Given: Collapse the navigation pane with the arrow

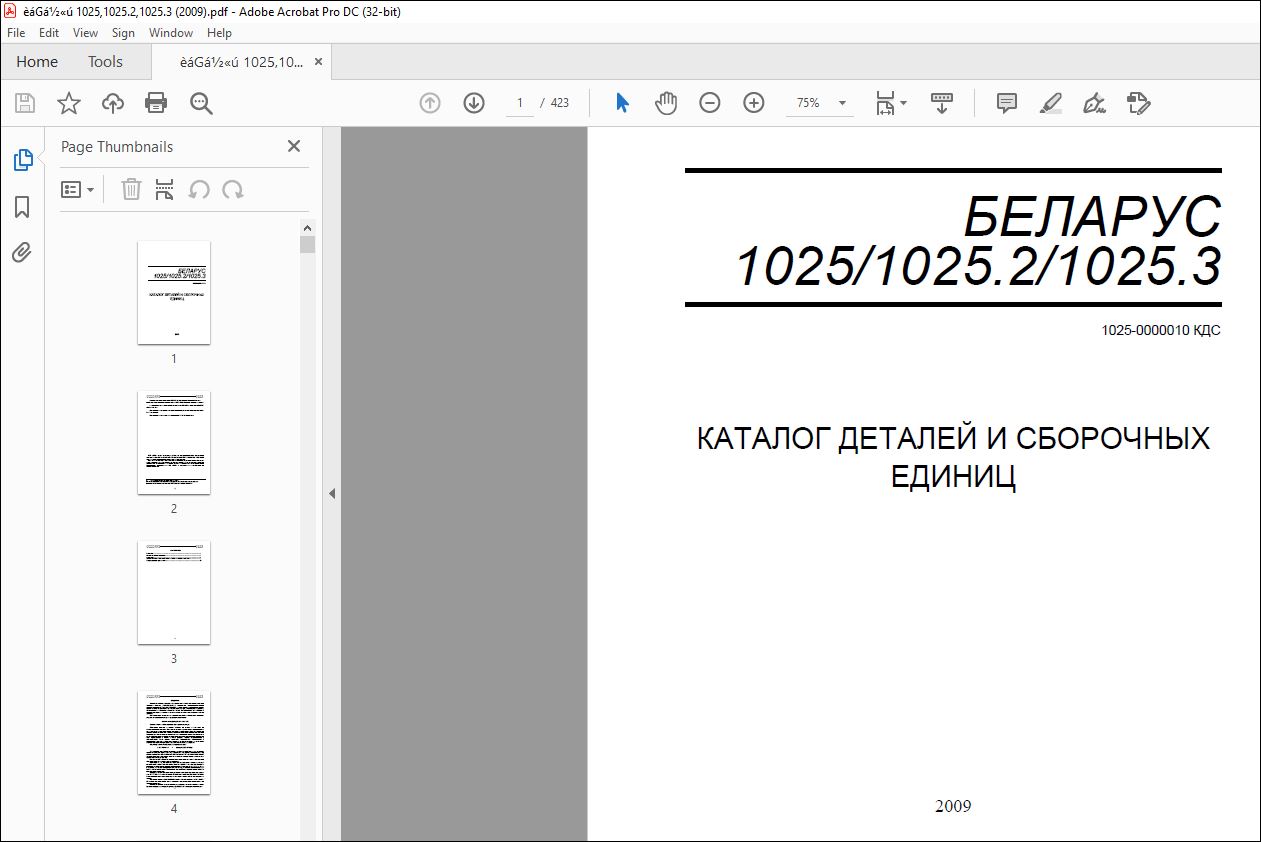Looking at the screenshot, I should 332,493.
